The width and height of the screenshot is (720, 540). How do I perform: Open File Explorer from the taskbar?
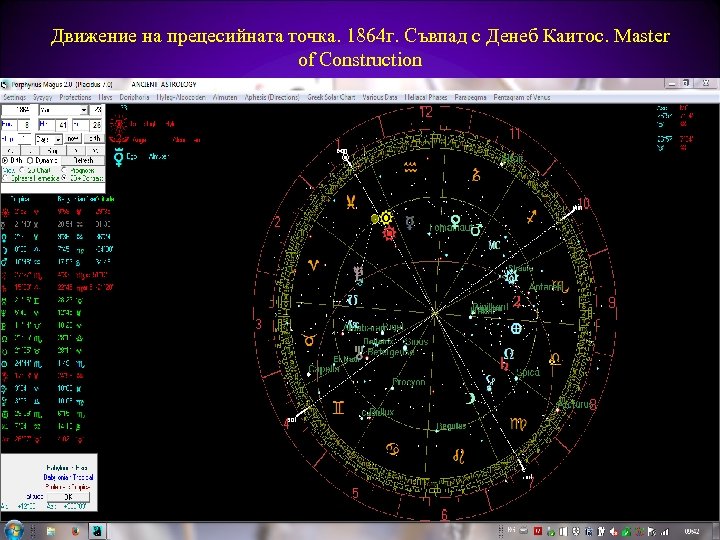pos(51,531)
